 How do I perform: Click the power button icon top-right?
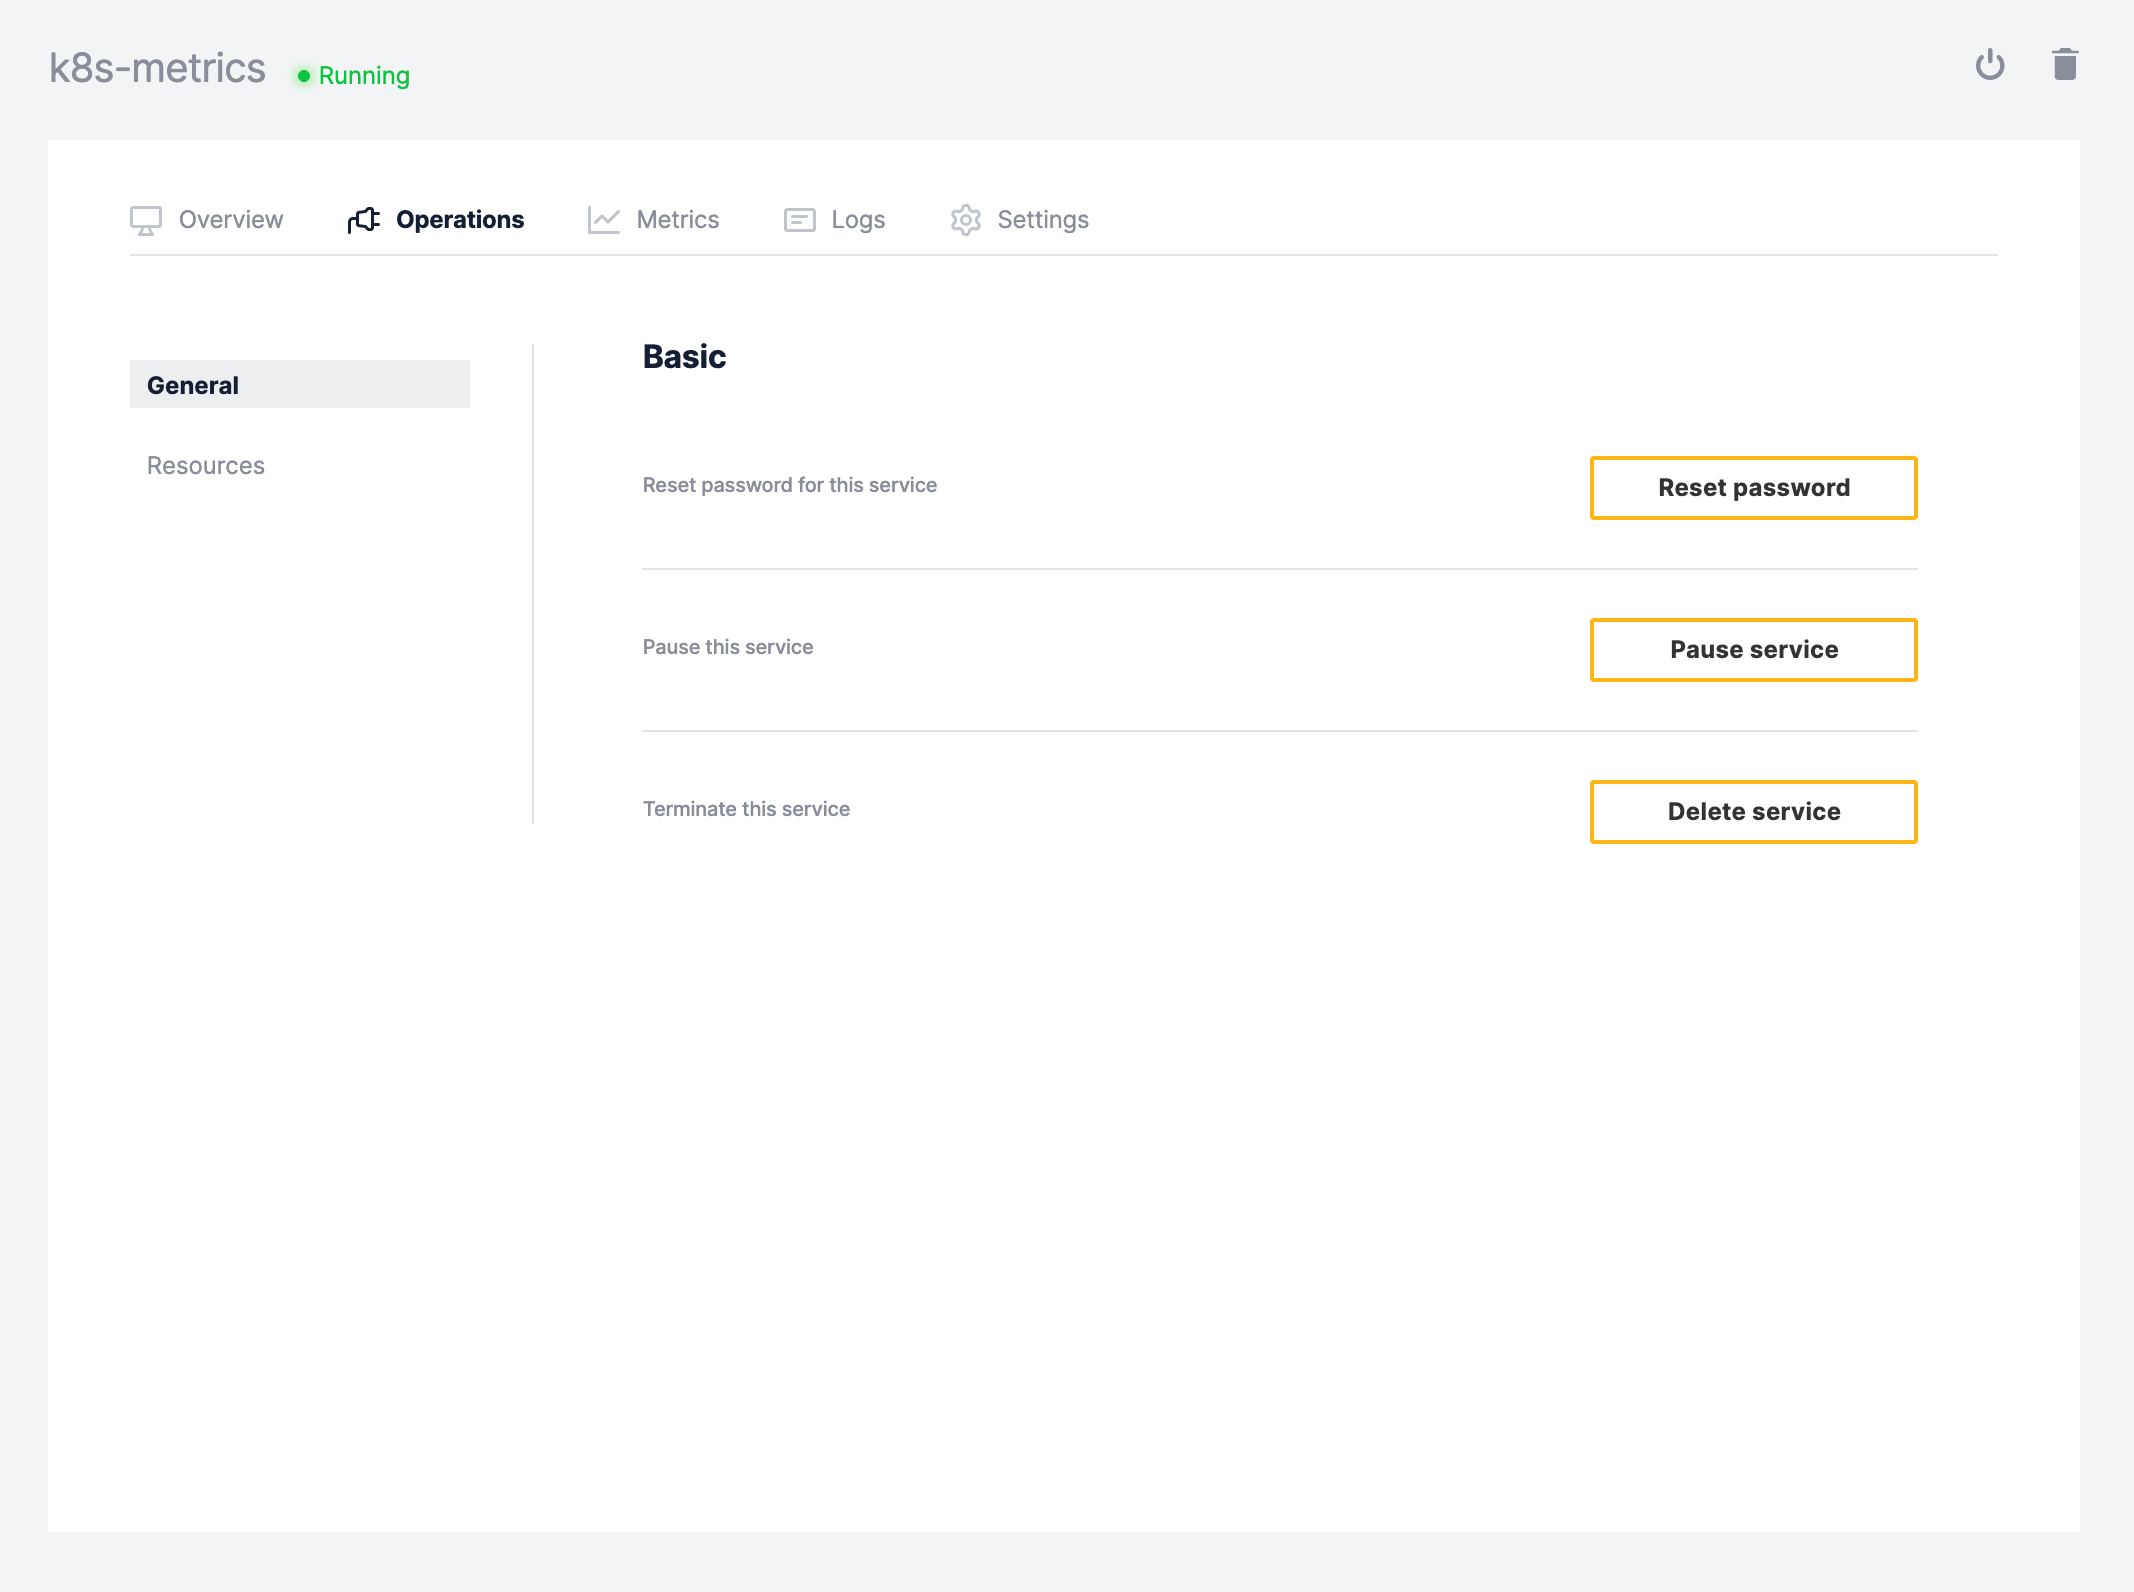[x=1990, y=69]
